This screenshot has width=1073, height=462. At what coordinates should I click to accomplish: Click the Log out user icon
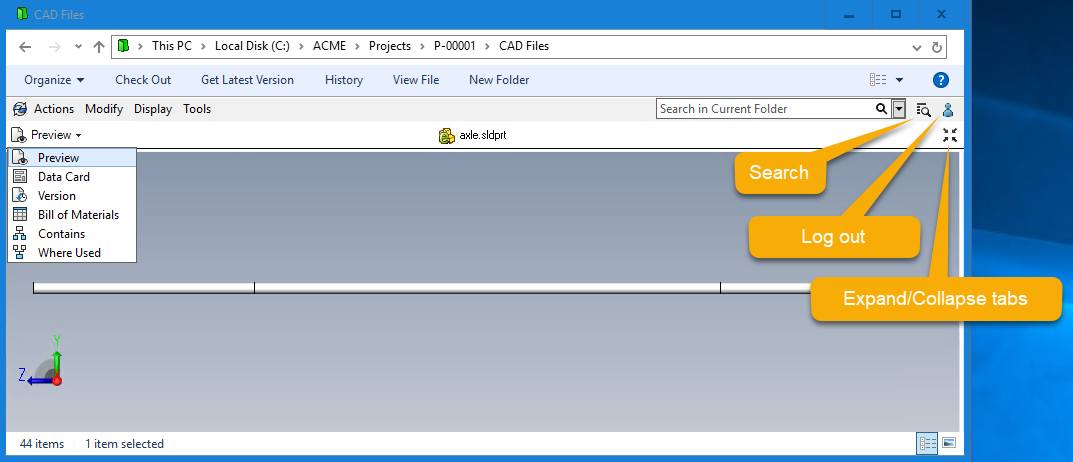948,110
